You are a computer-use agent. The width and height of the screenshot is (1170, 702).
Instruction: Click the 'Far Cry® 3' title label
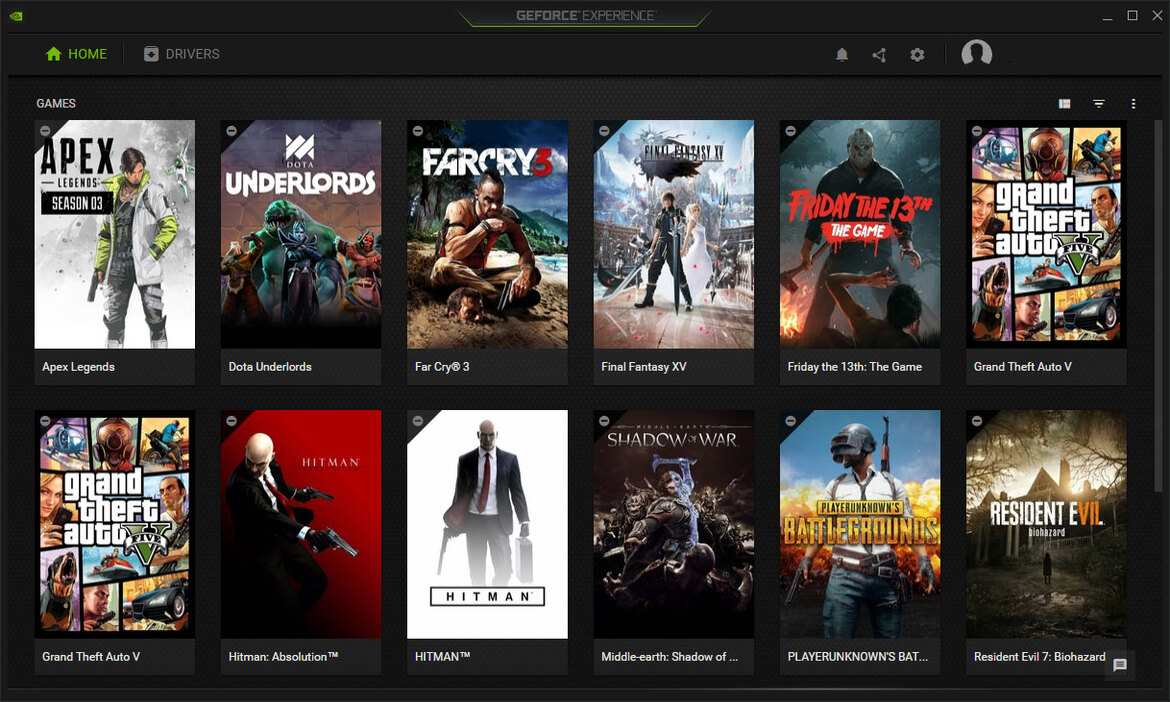pyautogui.click(x=442, y=367)
